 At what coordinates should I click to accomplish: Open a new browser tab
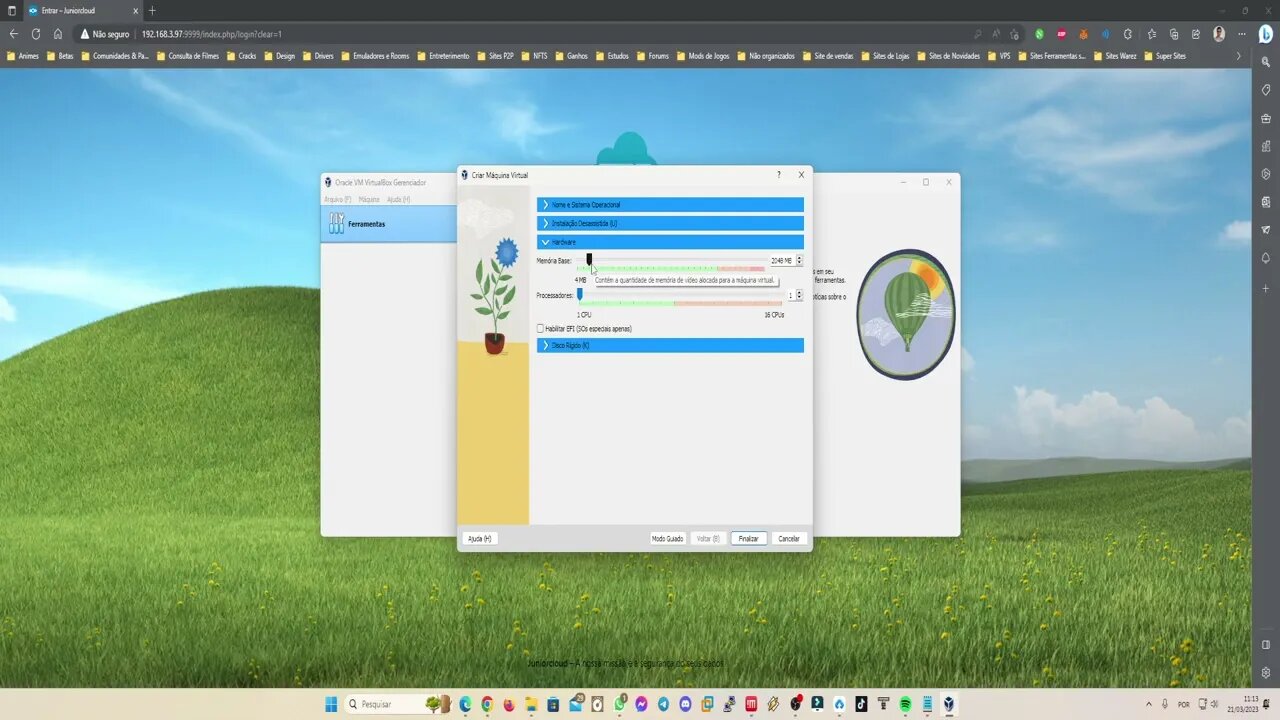pos(152,10)
